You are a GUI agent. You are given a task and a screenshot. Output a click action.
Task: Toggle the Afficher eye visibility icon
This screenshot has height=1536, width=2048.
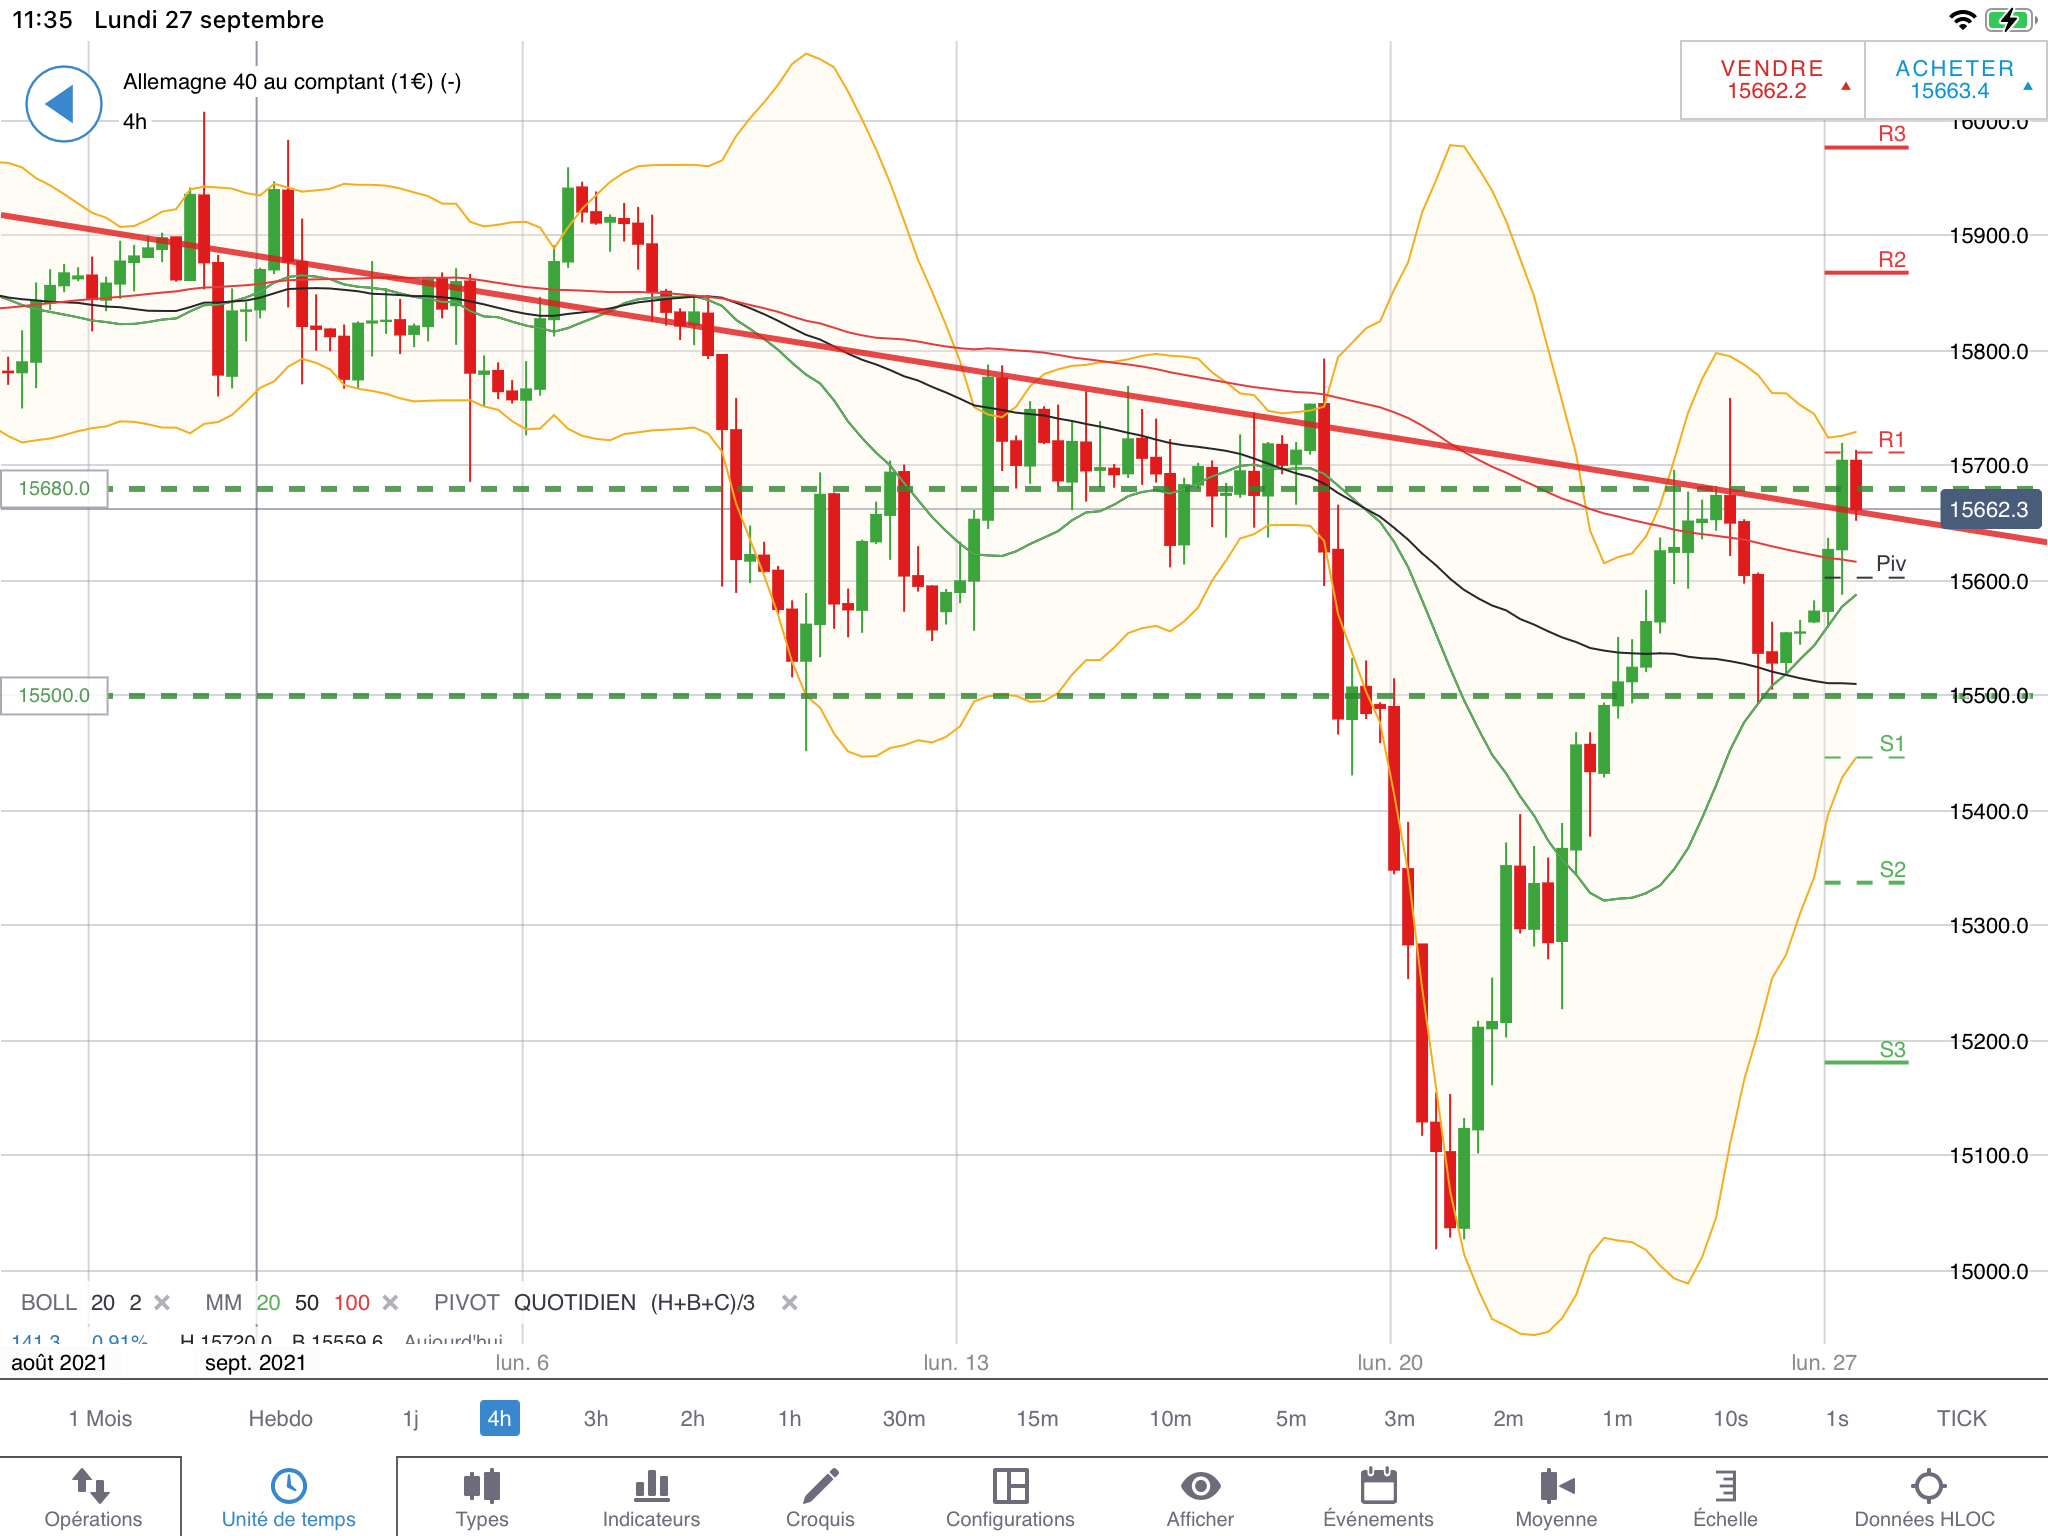click(1200, 1487)
